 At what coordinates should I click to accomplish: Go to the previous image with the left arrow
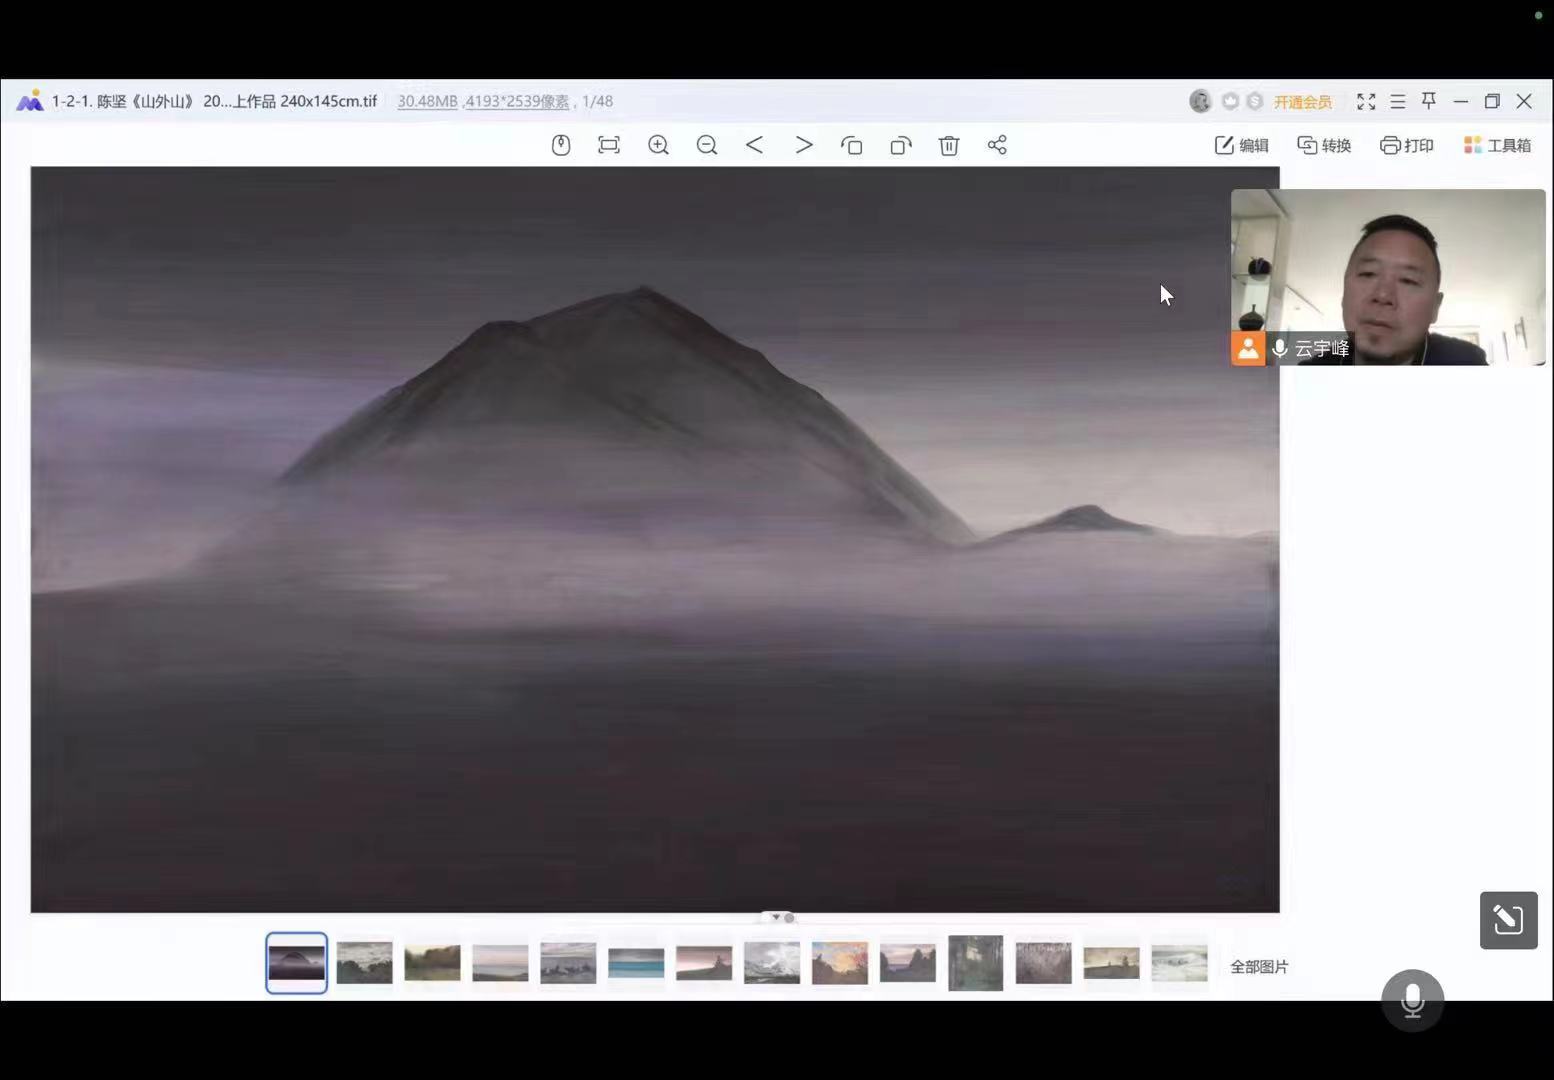(755, 145)
